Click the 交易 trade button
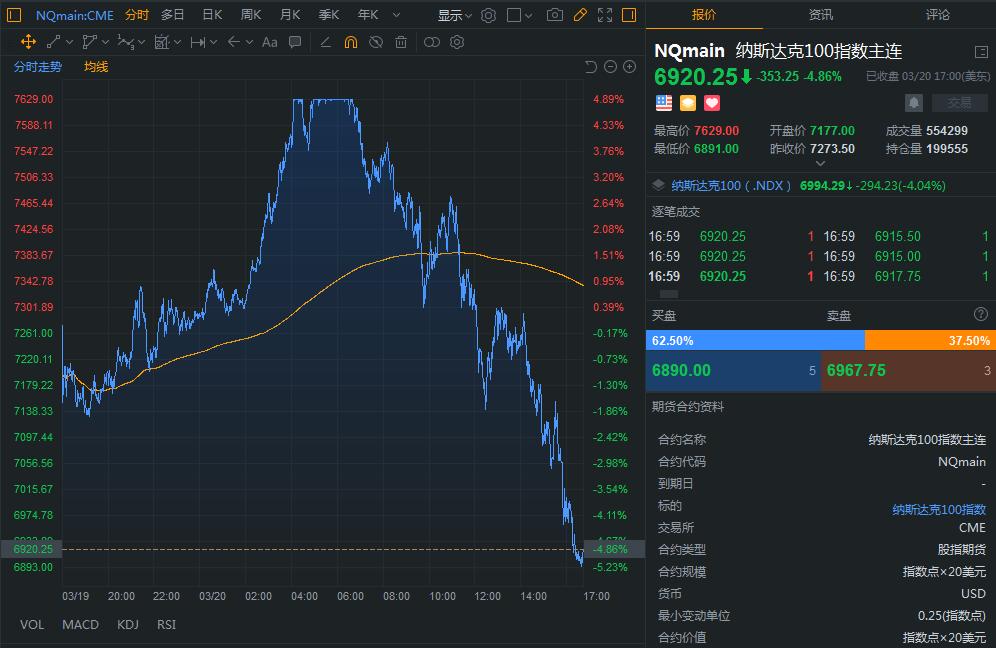 pyautogui.click(x=959, y=102)
